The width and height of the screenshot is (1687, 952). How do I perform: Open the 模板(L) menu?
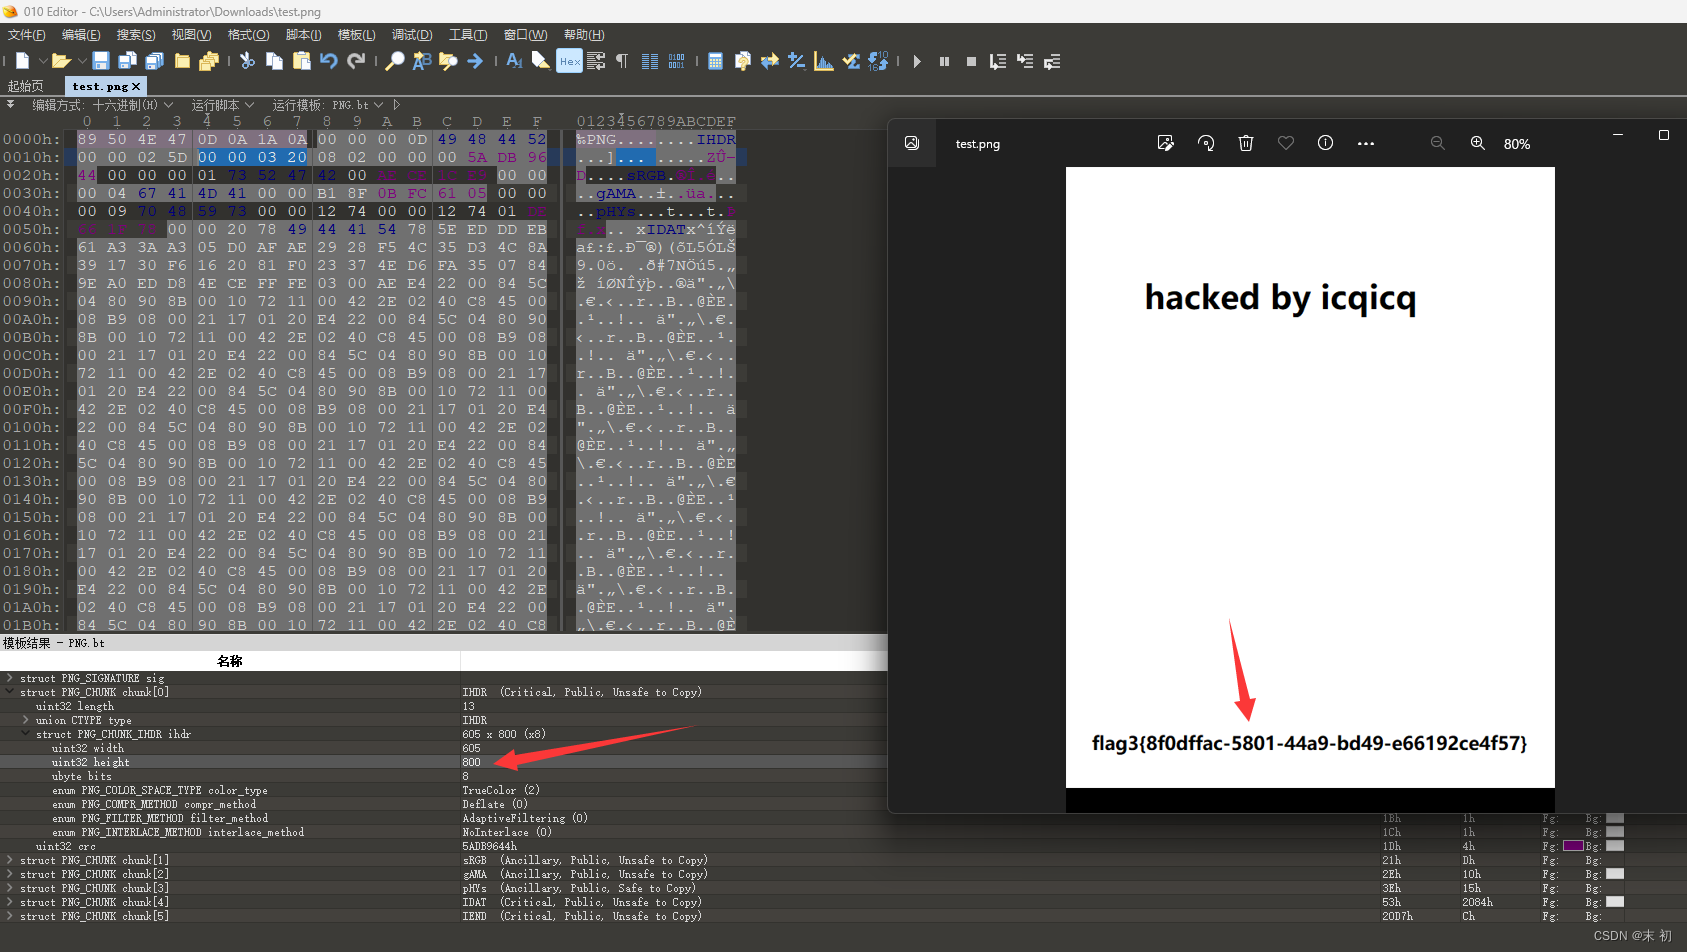357,35
